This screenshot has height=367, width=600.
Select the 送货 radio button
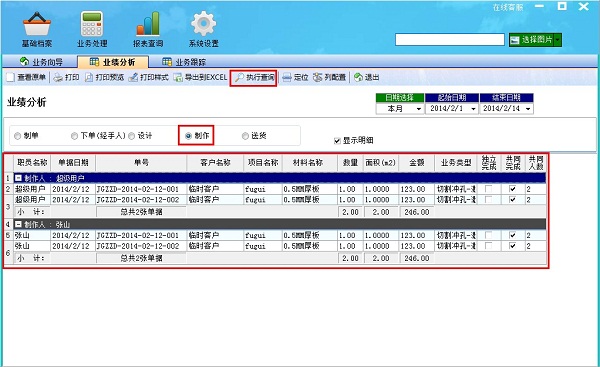[x=245, y=136]
